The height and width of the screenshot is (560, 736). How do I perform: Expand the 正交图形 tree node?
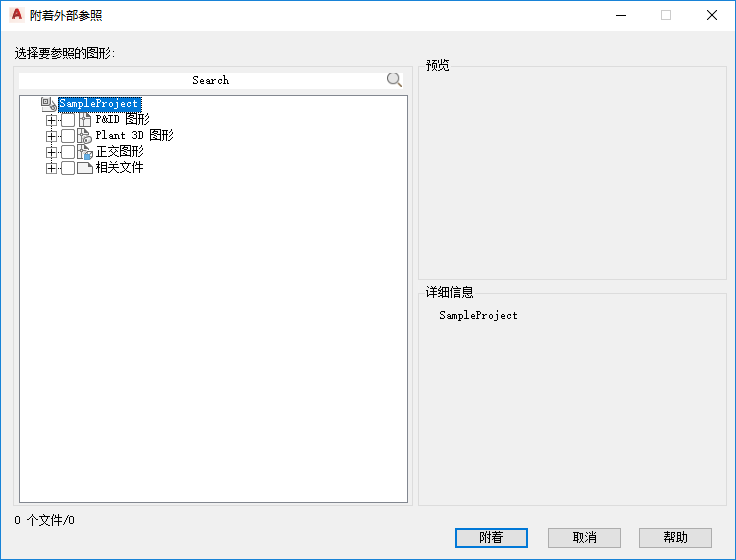(51, 152)
